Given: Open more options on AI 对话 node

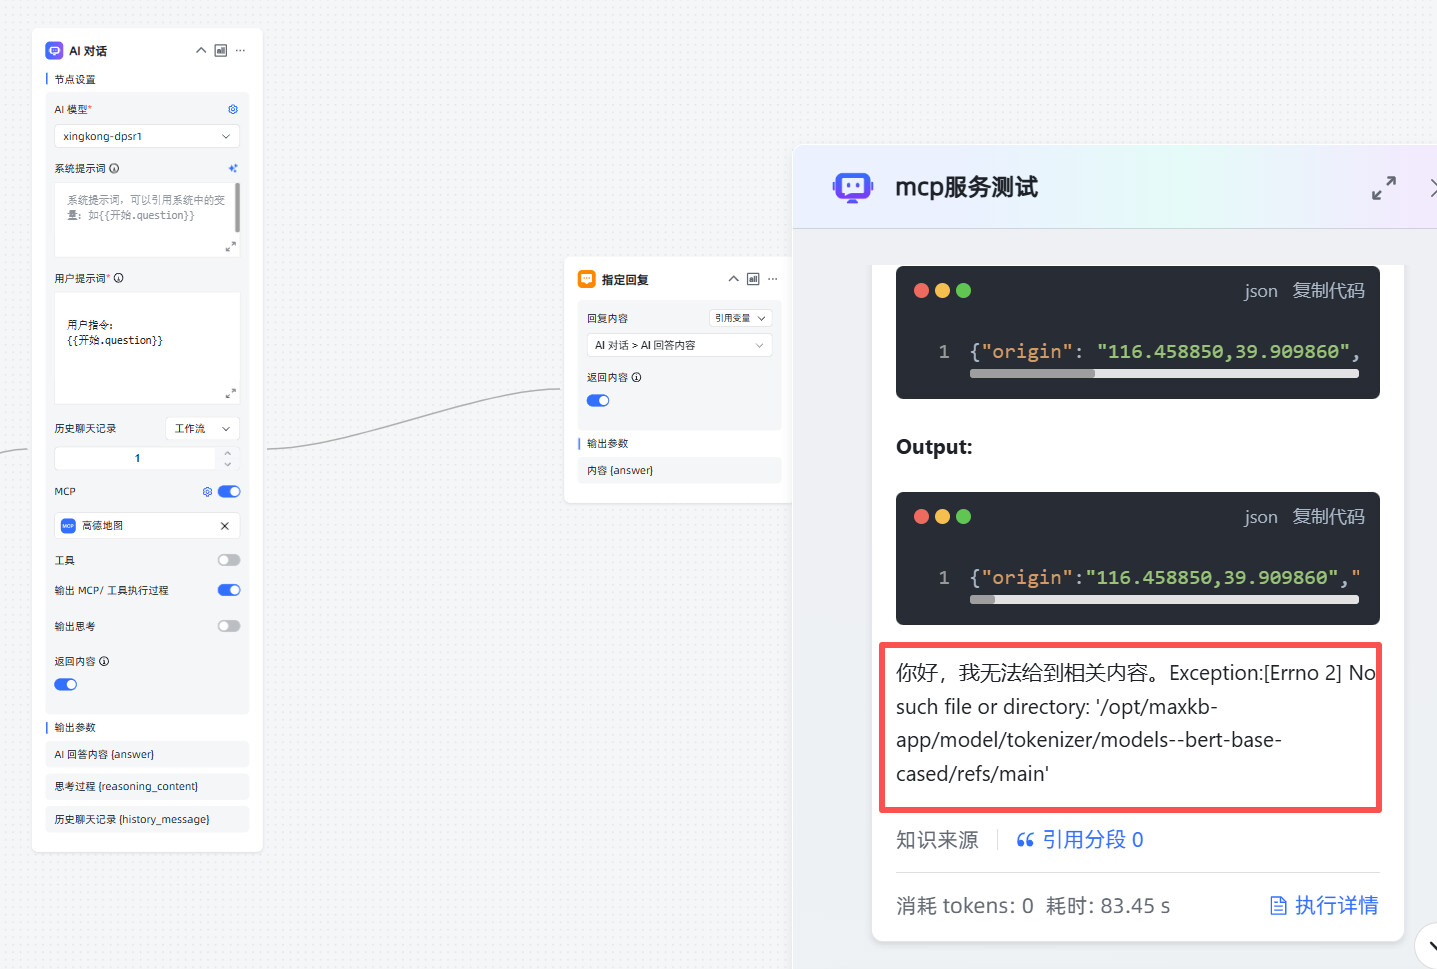Looking at the screenshot, I should (x=240, y=51).
